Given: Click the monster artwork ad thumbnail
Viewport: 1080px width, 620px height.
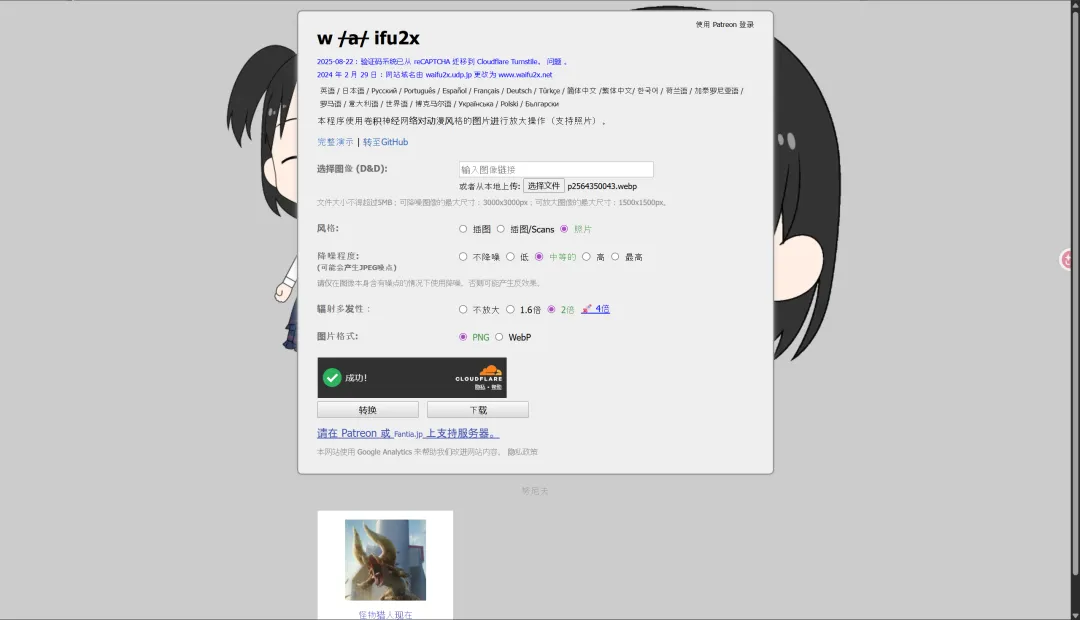Looking at the screenshot, I should (x=385, y=560).
